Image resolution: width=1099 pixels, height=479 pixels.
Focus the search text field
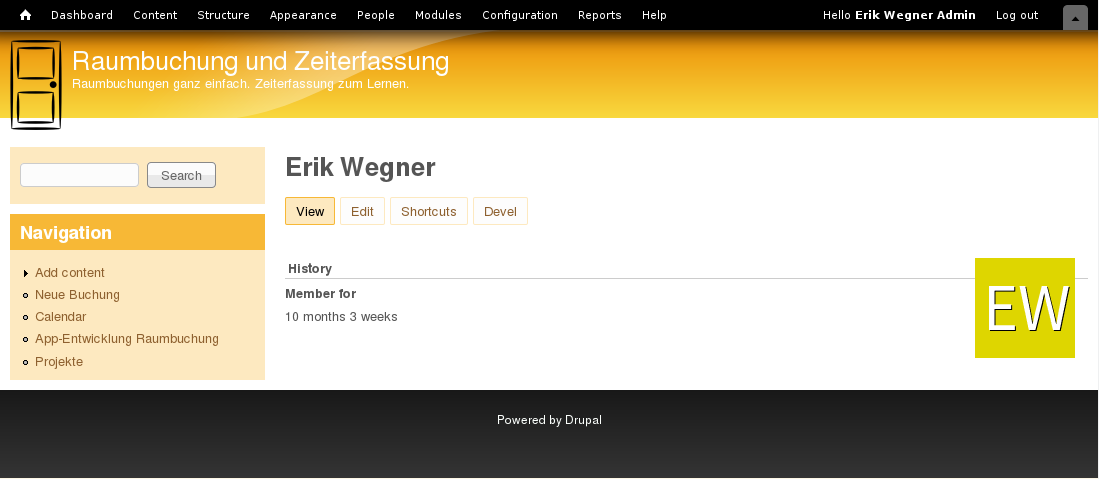[x=79, y=175]
